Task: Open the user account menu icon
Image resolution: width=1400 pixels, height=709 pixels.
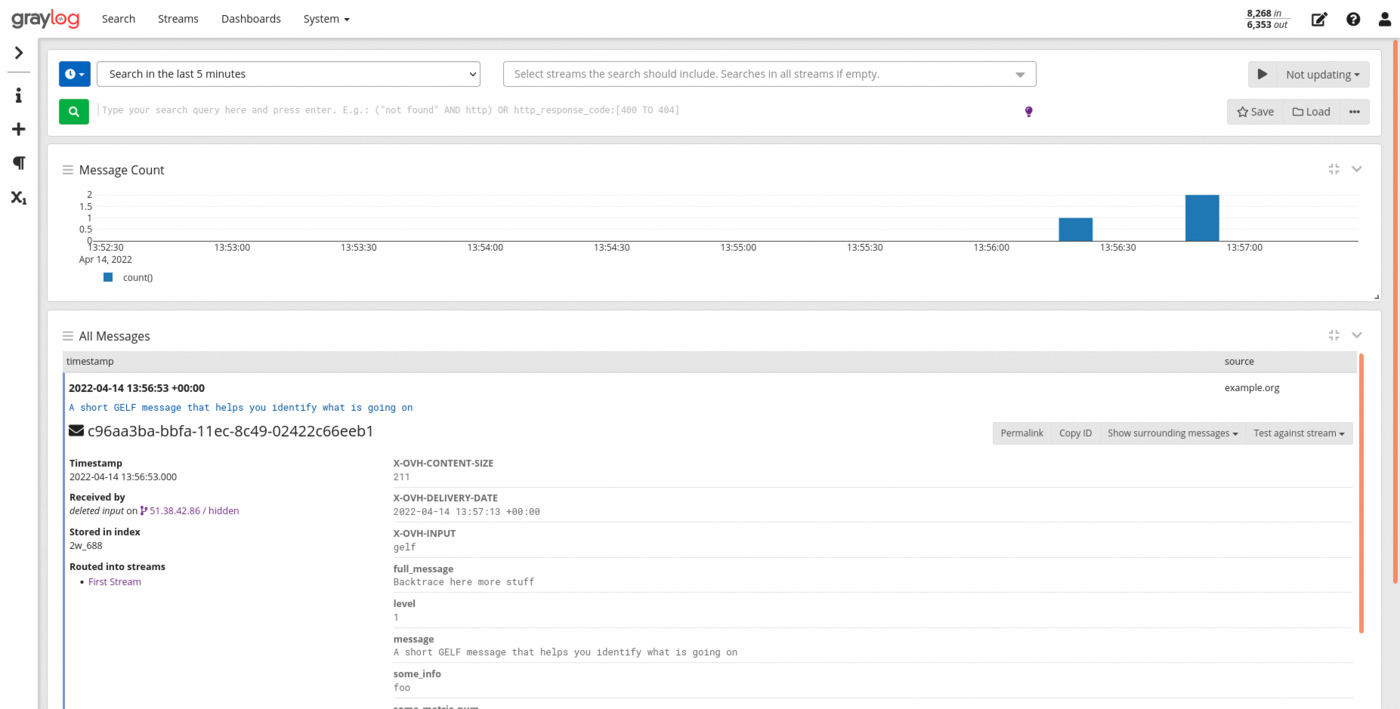Action: pyautogui.click(x=1384, y=19)
